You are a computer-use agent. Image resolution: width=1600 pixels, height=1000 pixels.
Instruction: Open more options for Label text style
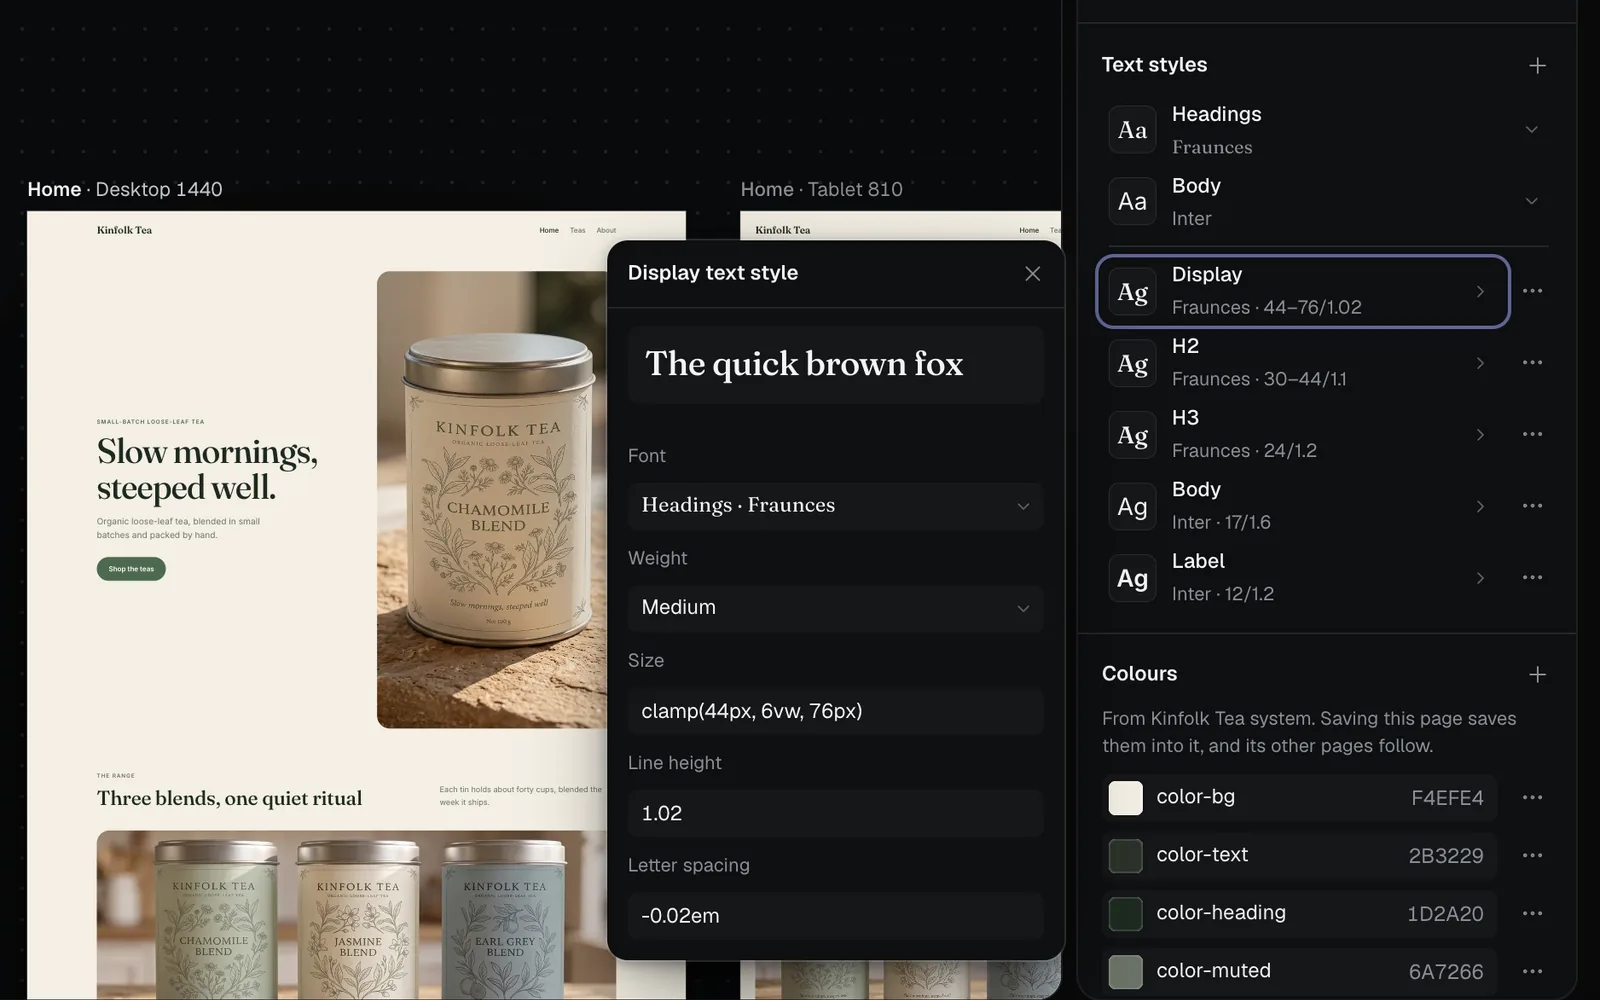[x=1532, y=578]
